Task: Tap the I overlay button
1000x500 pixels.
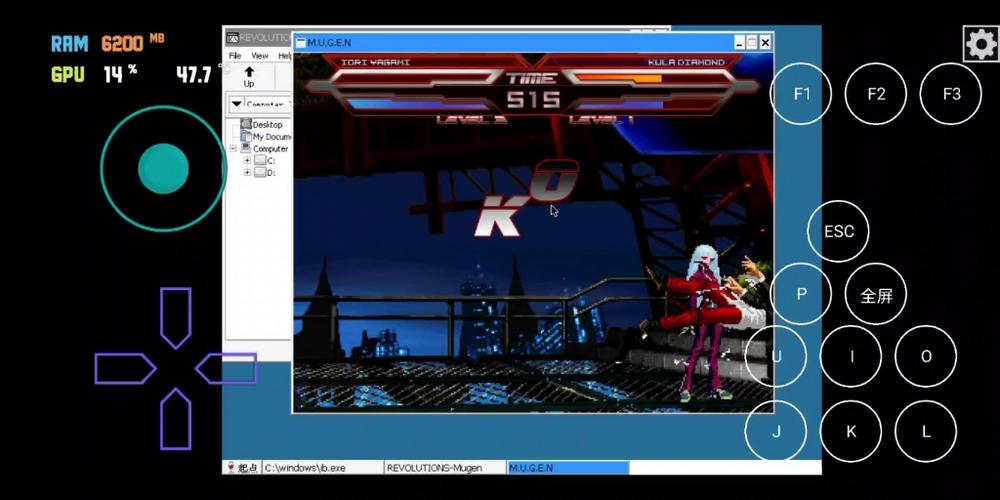Action: click(x=851, y=357)
